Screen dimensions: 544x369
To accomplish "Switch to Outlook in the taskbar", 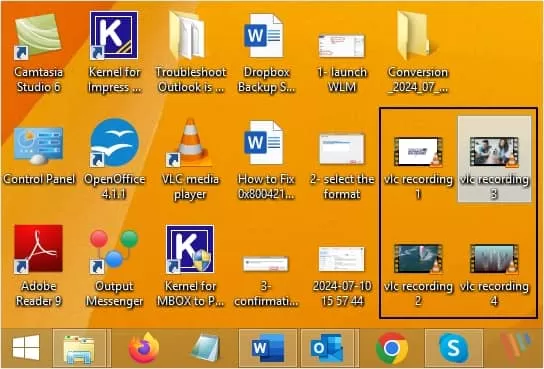I will click(x=327, y=348).
